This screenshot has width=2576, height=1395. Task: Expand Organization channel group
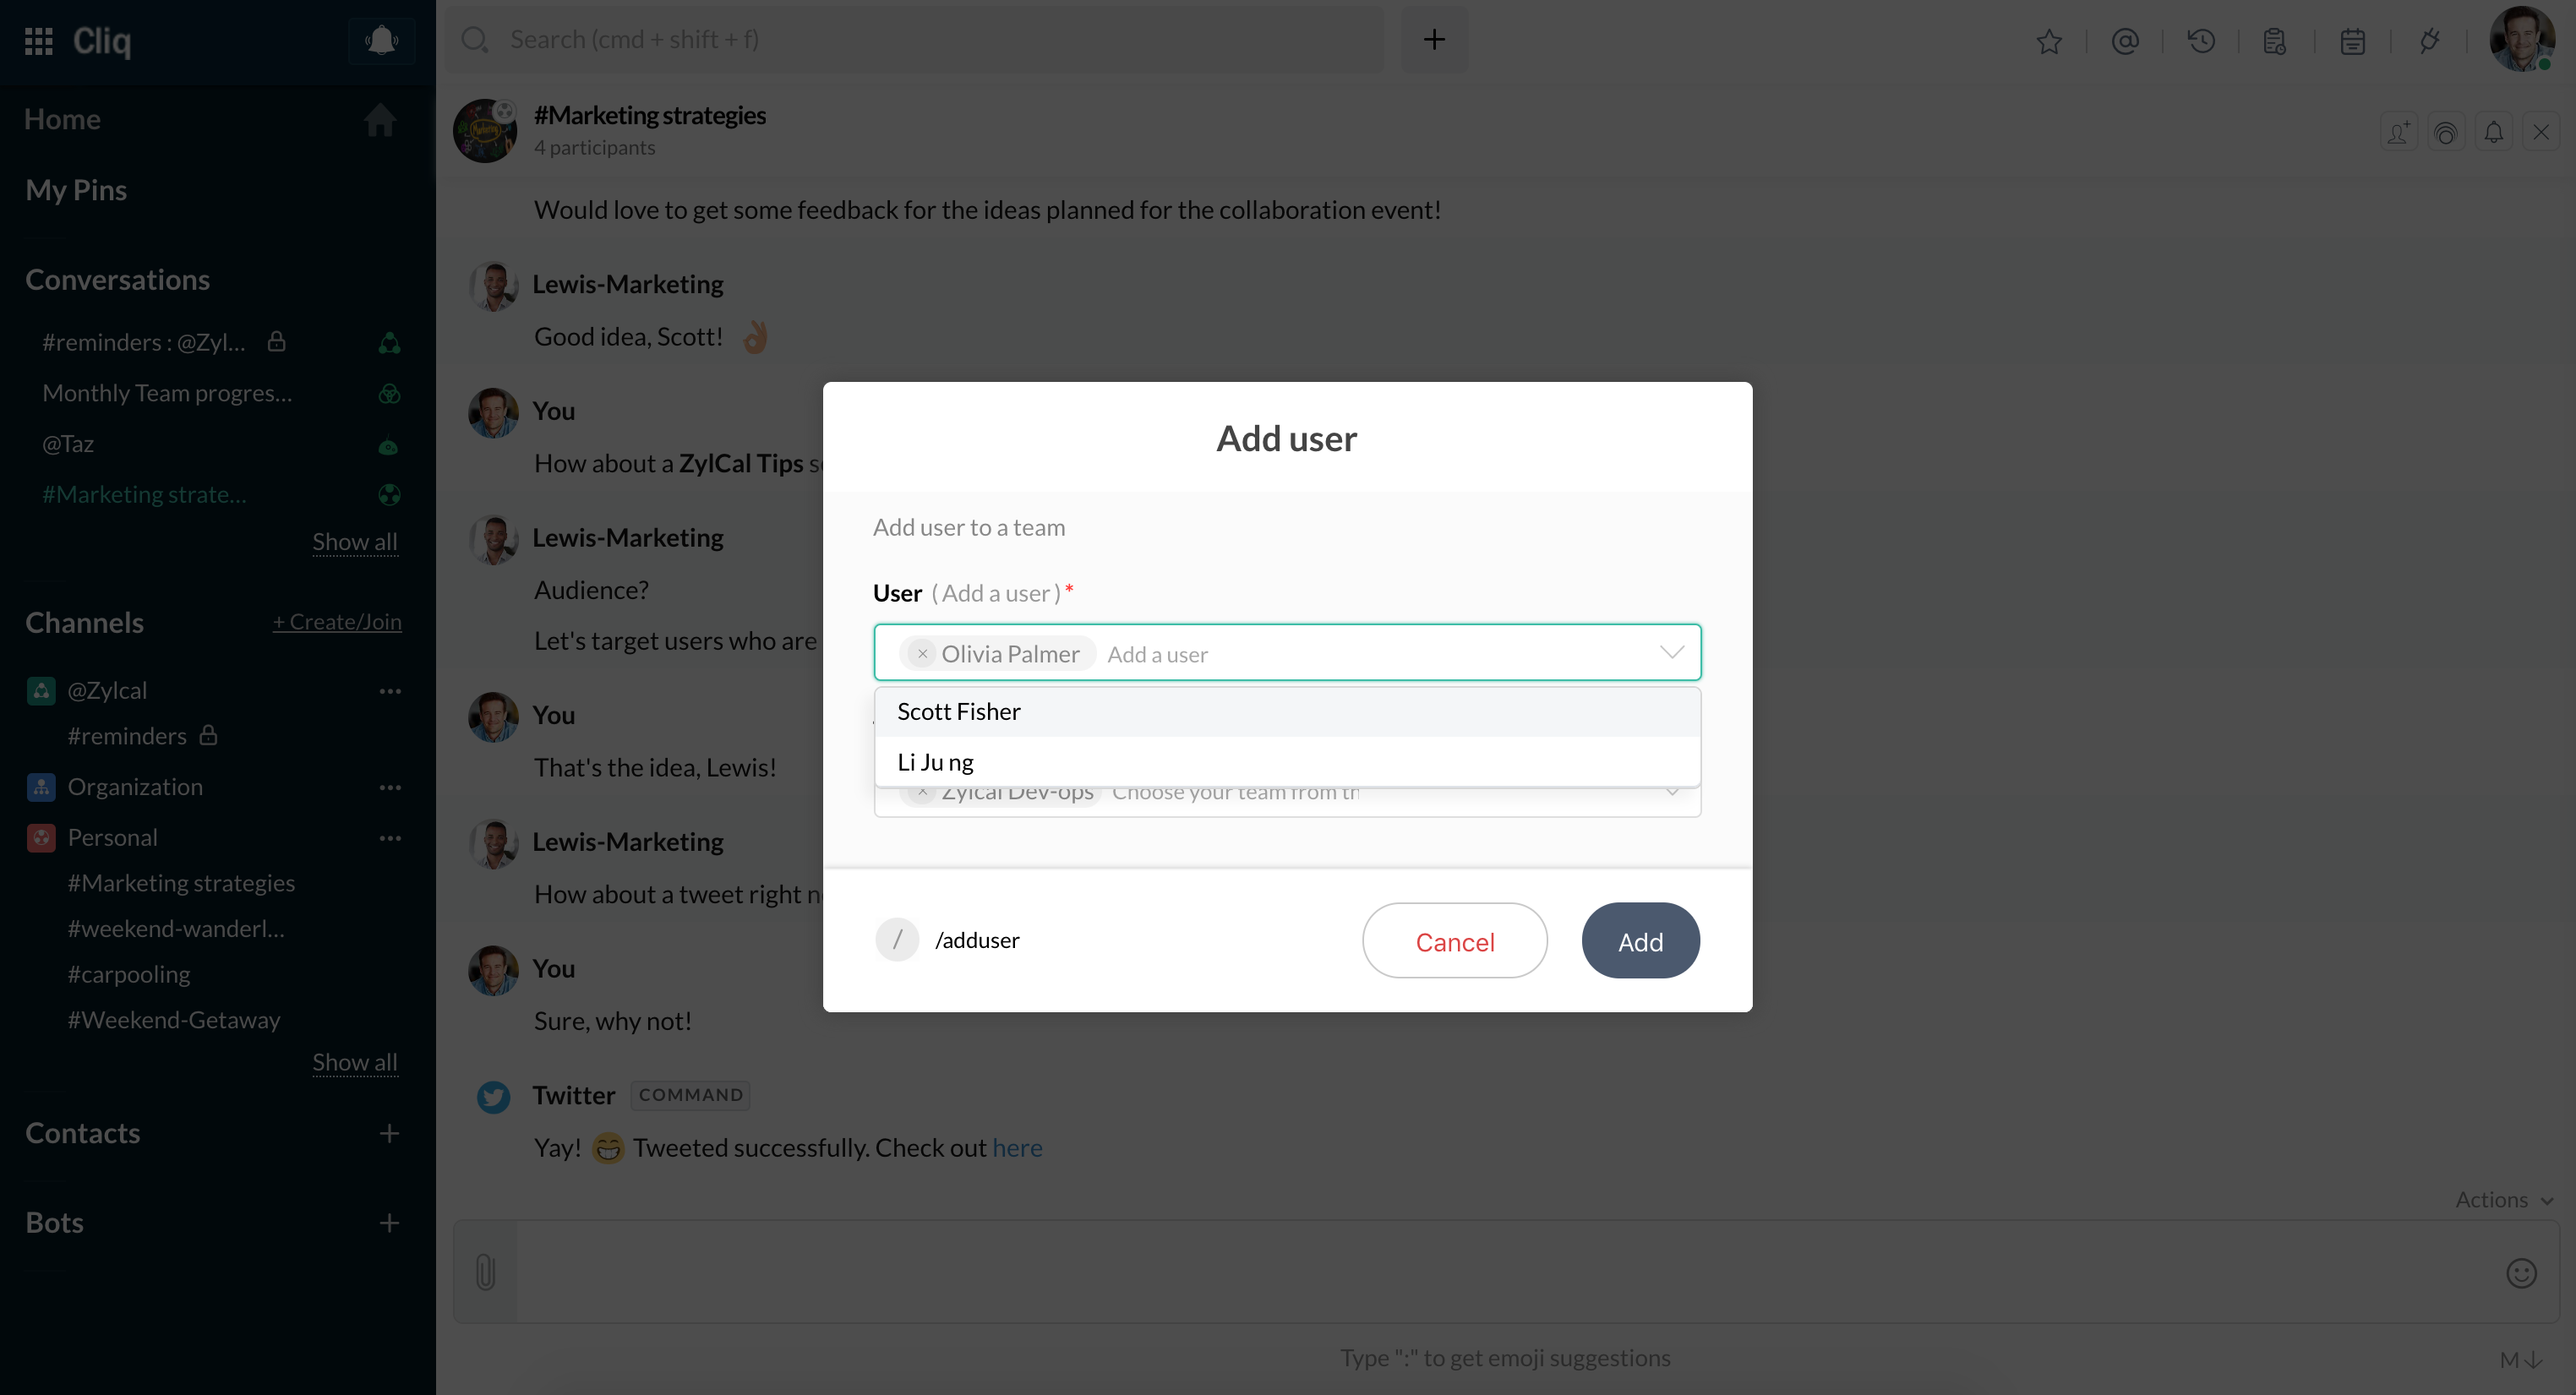135,788
